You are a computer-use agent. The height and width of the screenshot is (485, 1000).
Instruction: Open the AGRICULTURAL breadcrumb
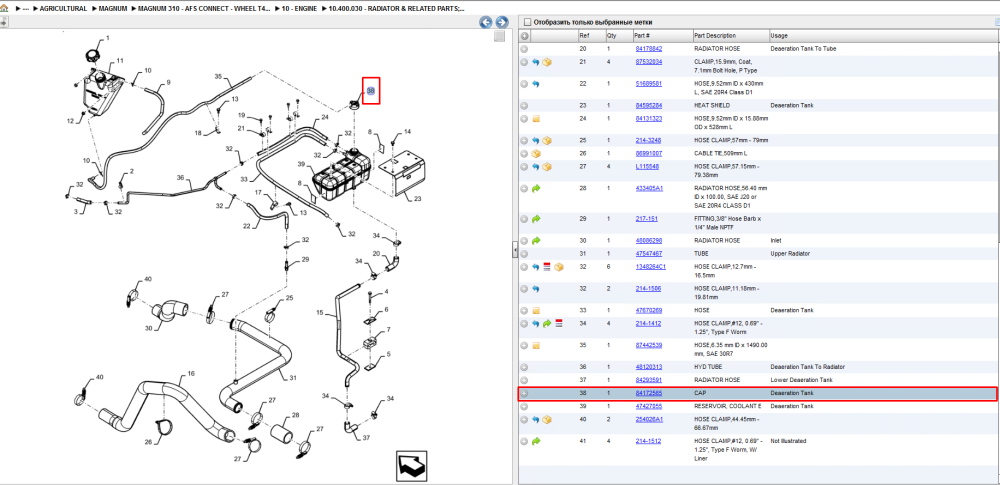pos(63,9)
